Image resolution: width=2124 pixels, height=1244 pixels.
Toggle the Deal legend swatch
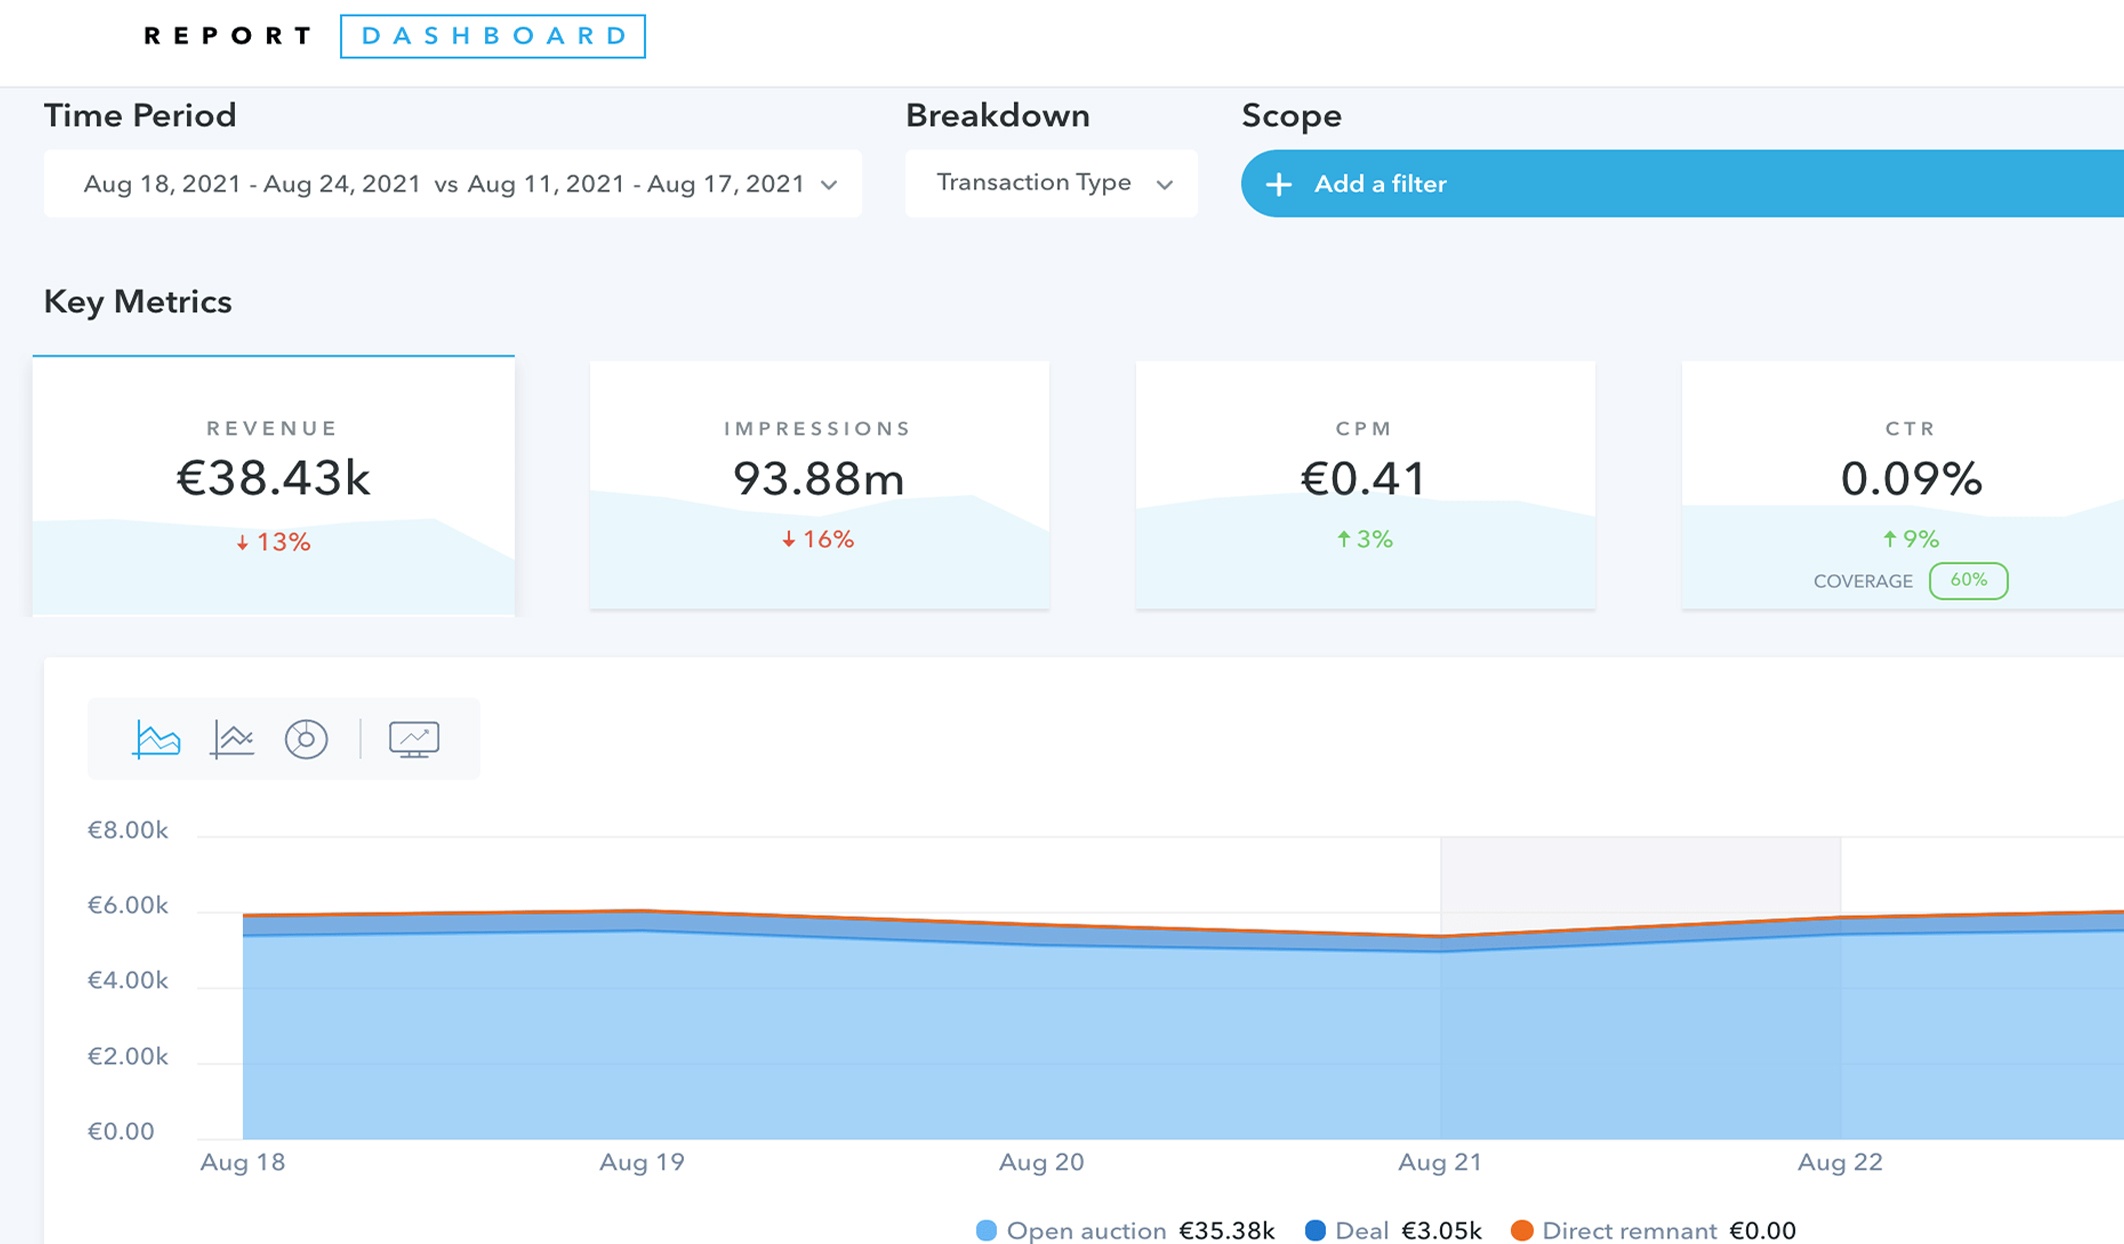click(x=1316, y=1231)
